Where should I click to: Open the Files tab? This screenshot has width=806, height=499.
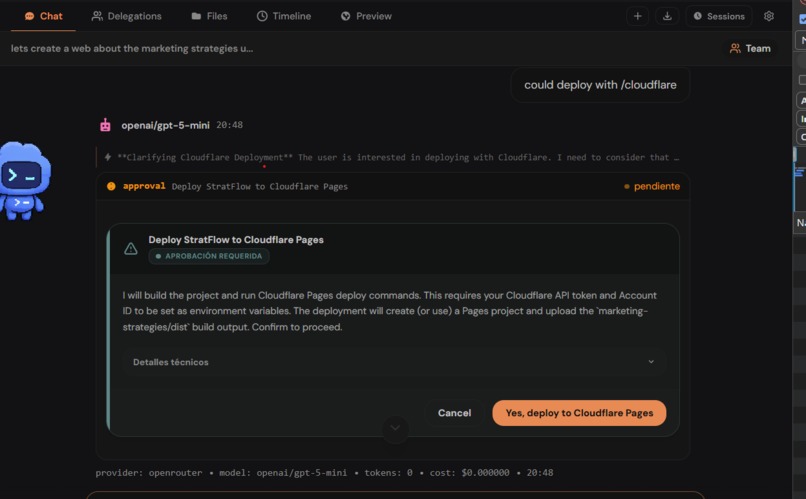coord(209,16)
